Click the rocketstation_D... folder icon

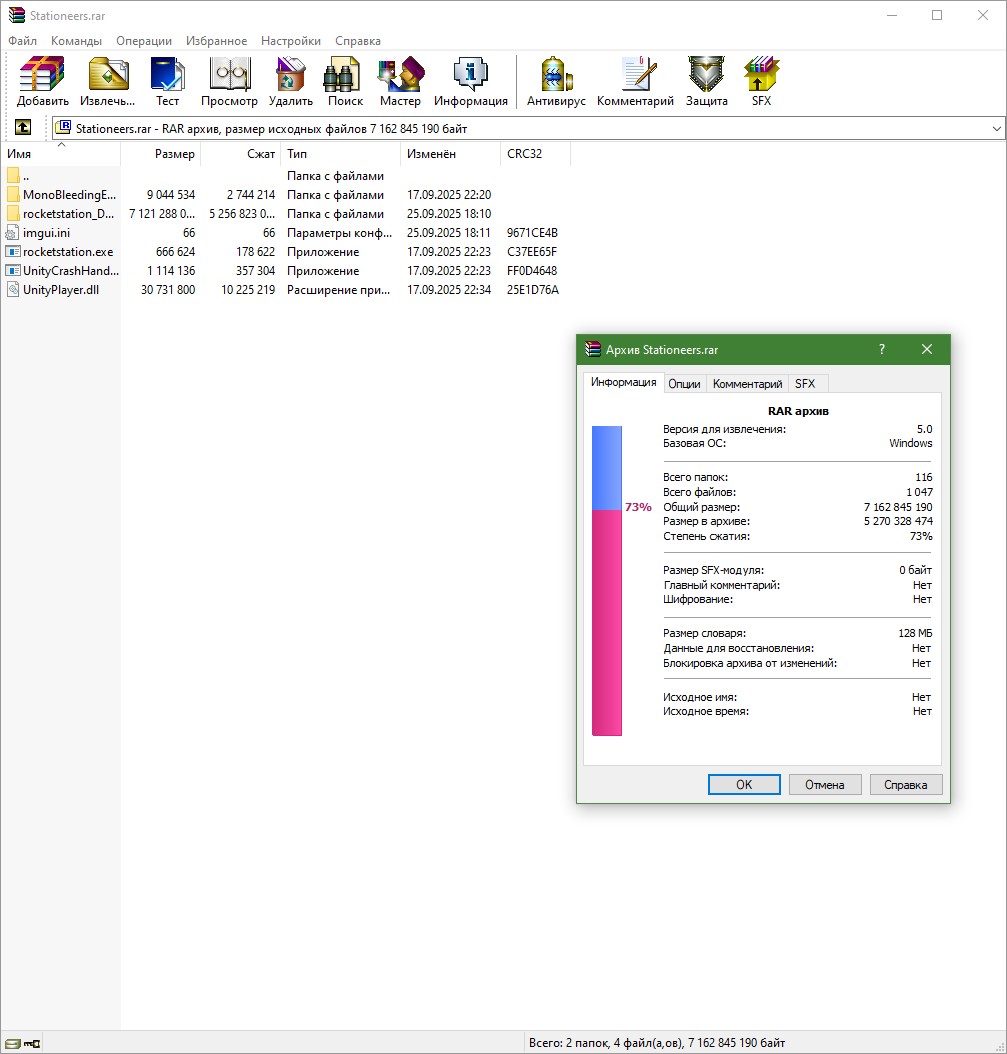pos(13,214)
